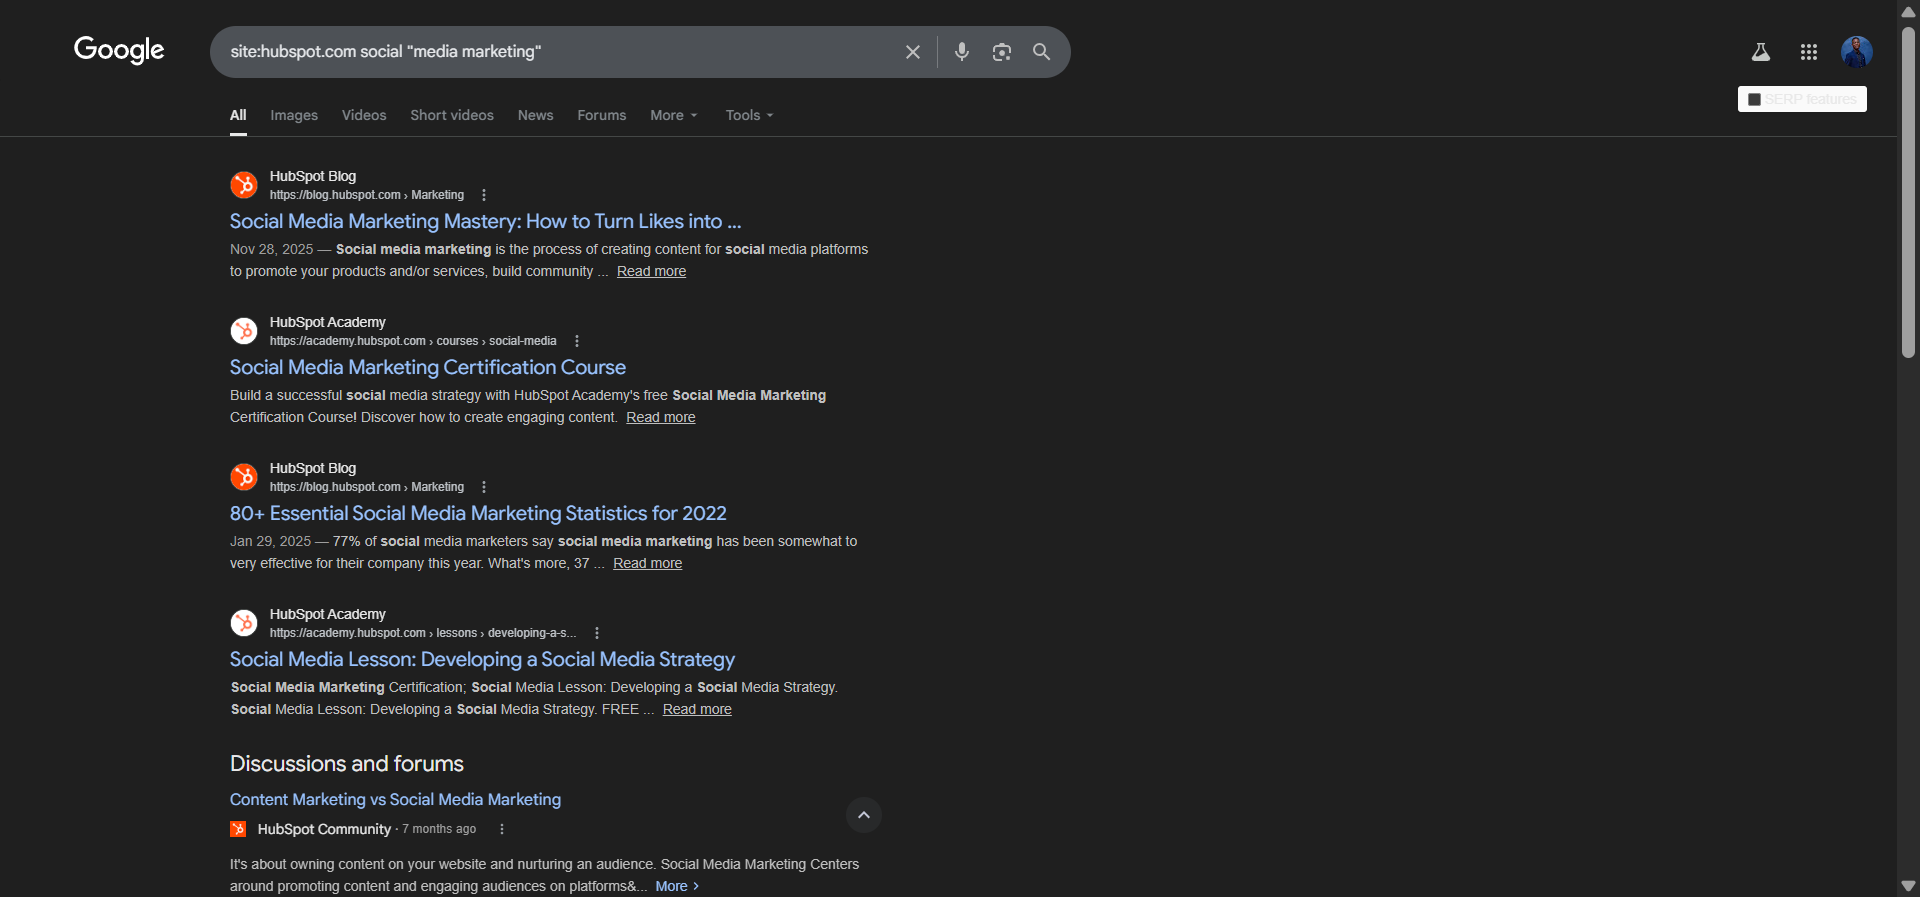This screenshot has height=897, width=1920.
Task: Read more on Social Media Lesson snippet
Action: tap(697, 709)
